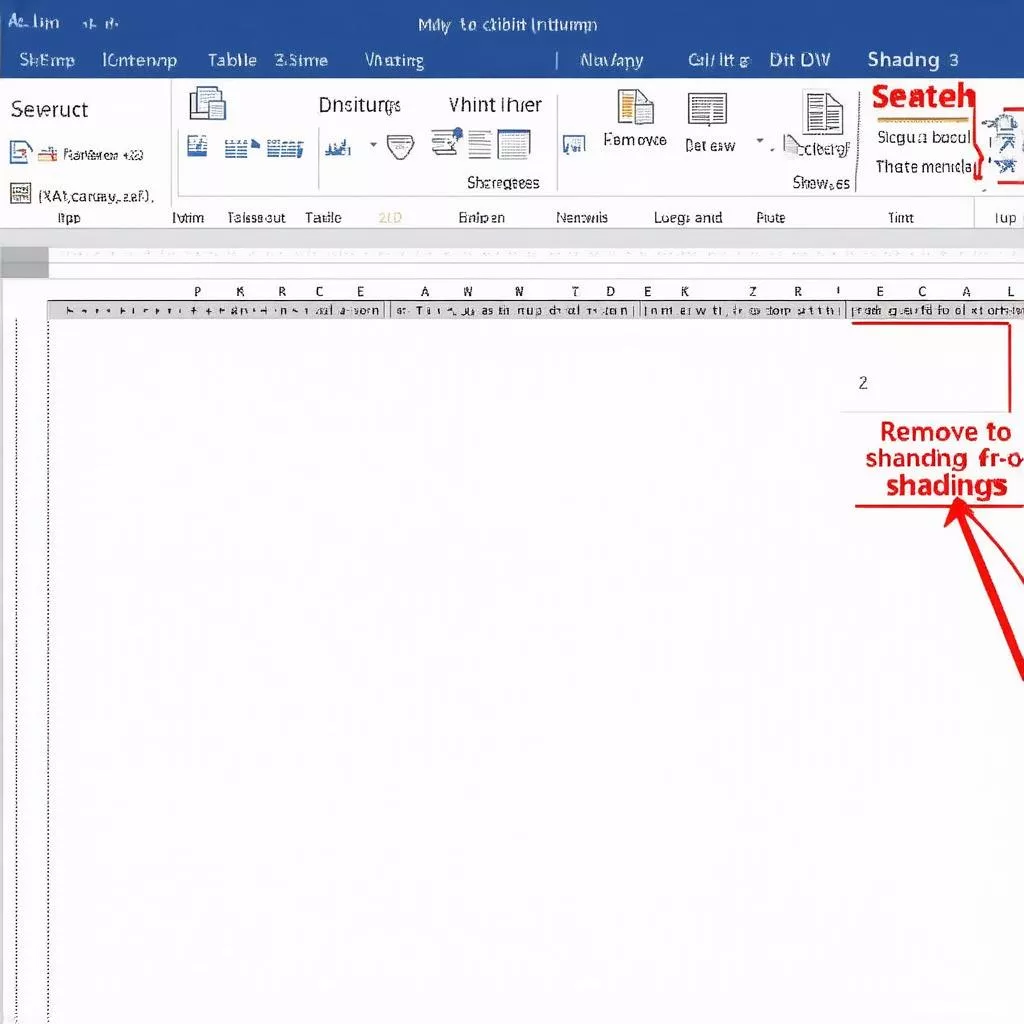
Task: Click the small list icon left of Remove
Action: 573,143
